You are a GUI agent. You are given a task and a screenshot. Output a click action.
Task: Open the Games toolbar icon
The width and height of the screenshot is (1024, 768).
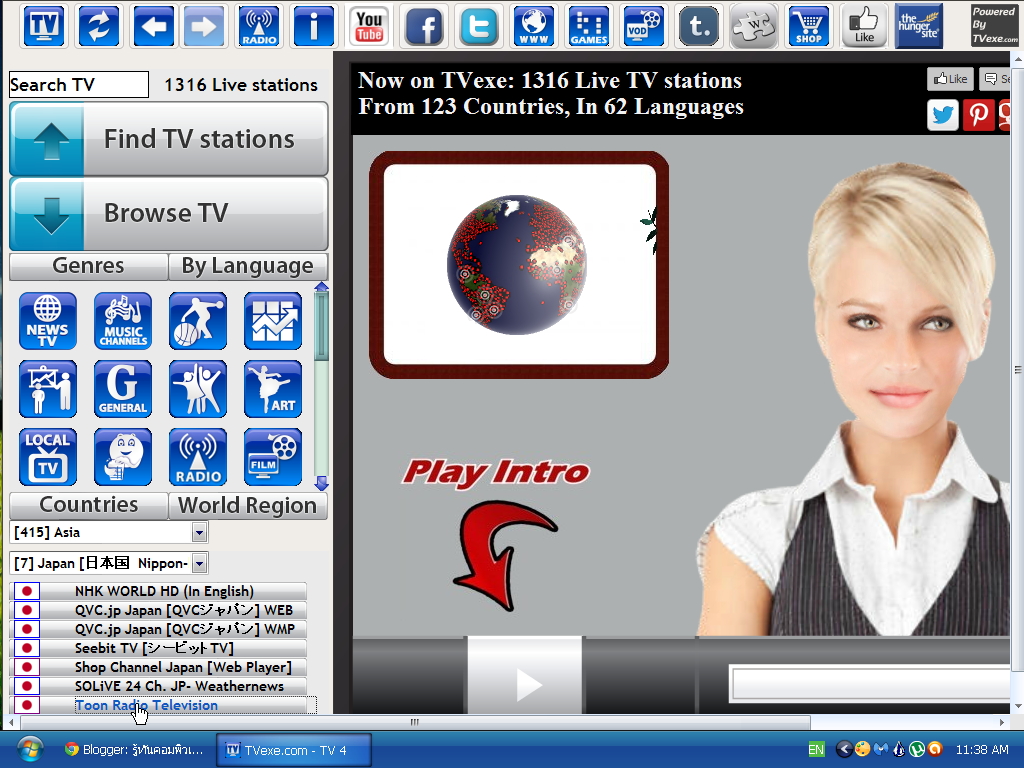[589, 26]
